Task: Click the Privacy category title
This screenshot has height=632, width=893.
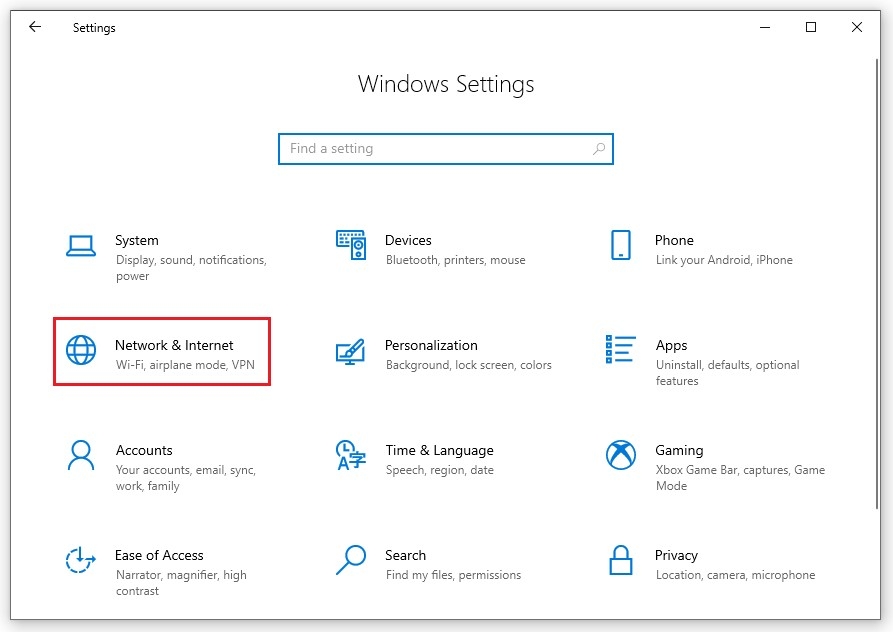Action: click(x=676, y=555)
